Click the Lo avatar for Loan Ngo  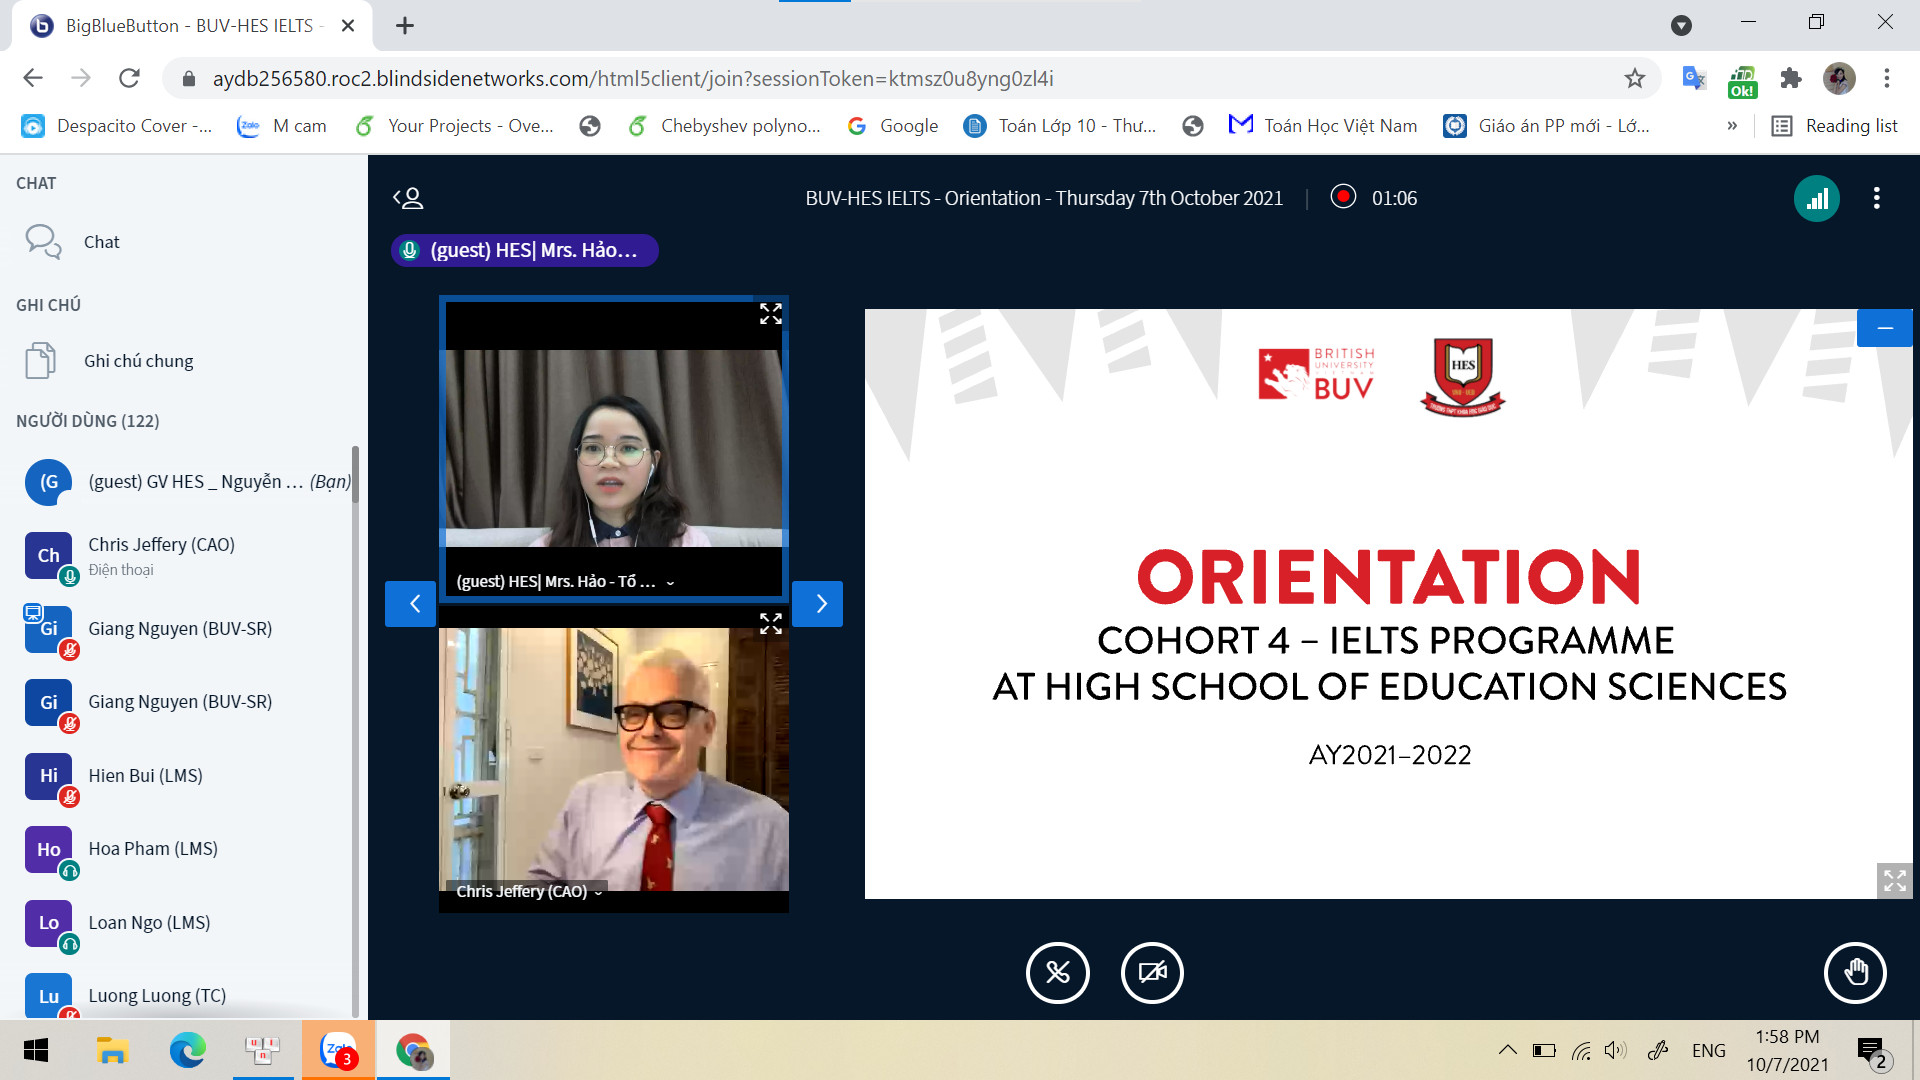click(48, 923)
